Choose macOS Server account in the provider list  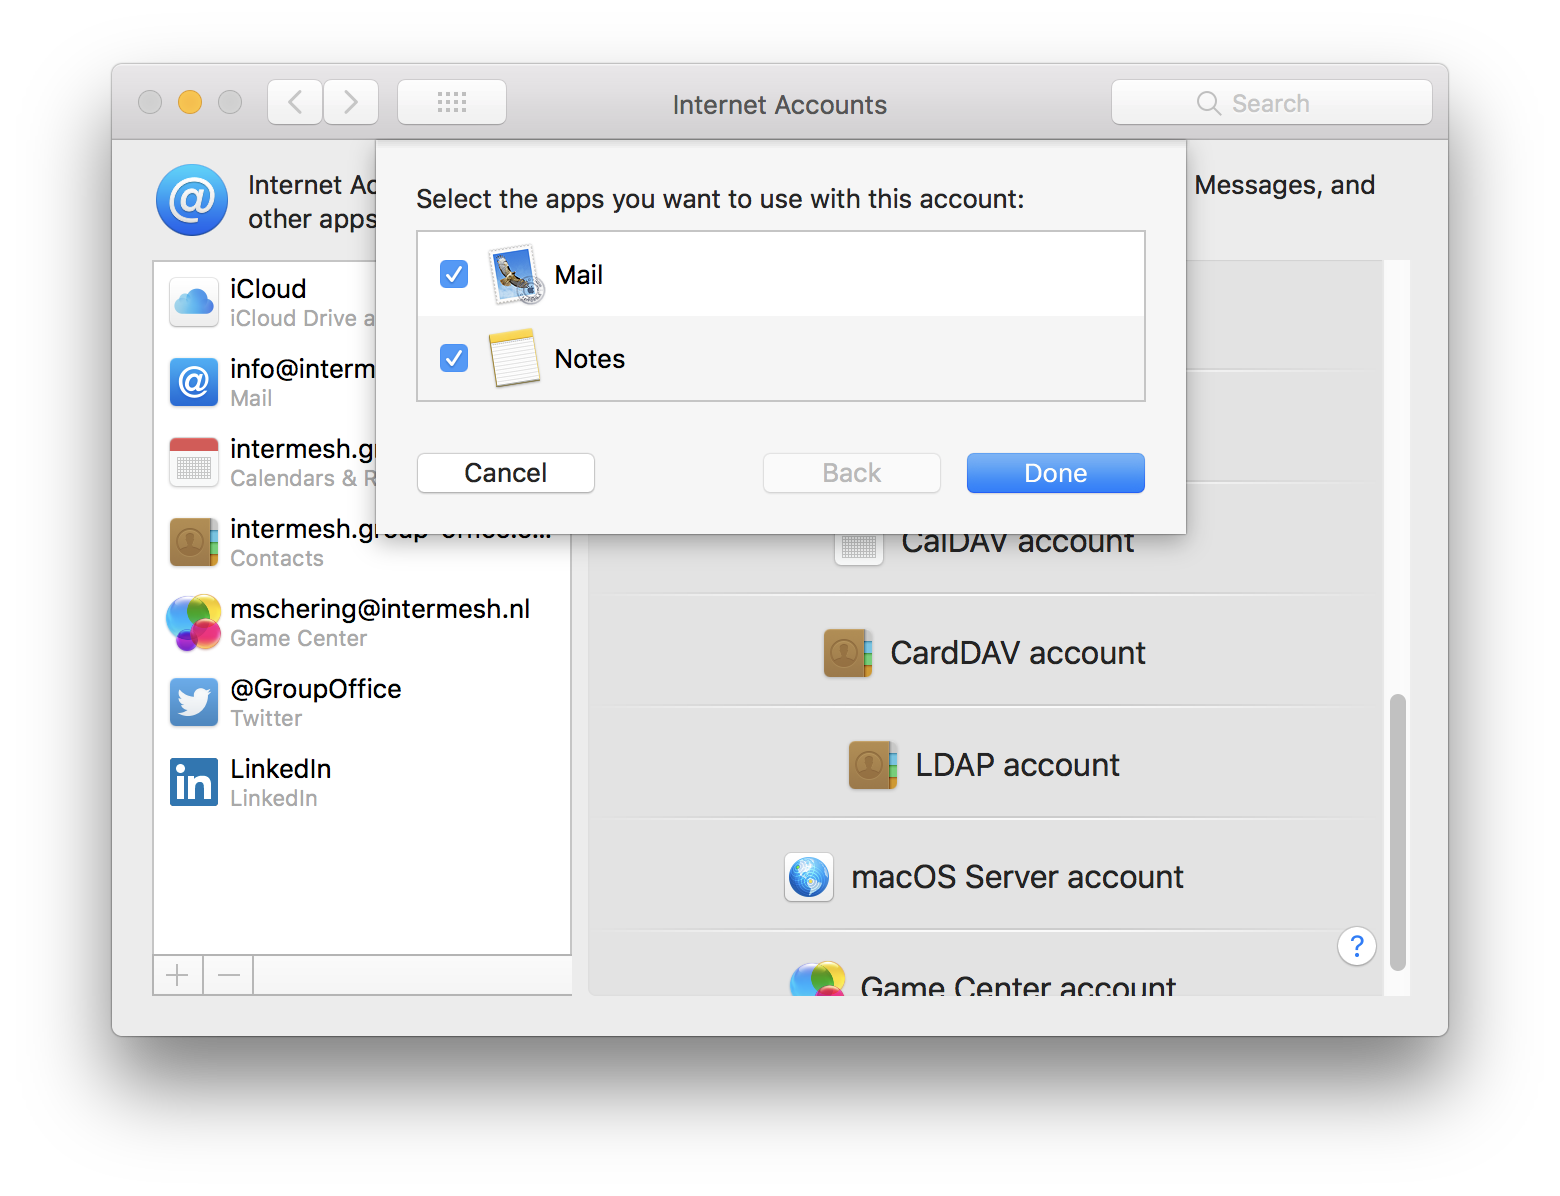tap(986, 877)
